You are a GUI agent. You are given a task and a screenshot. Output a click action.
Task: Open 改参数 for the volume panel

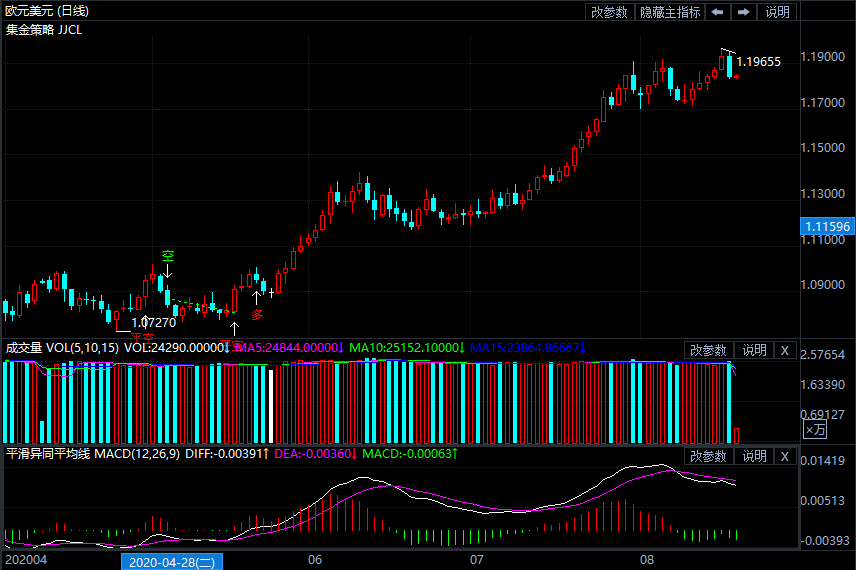point(709,350)
